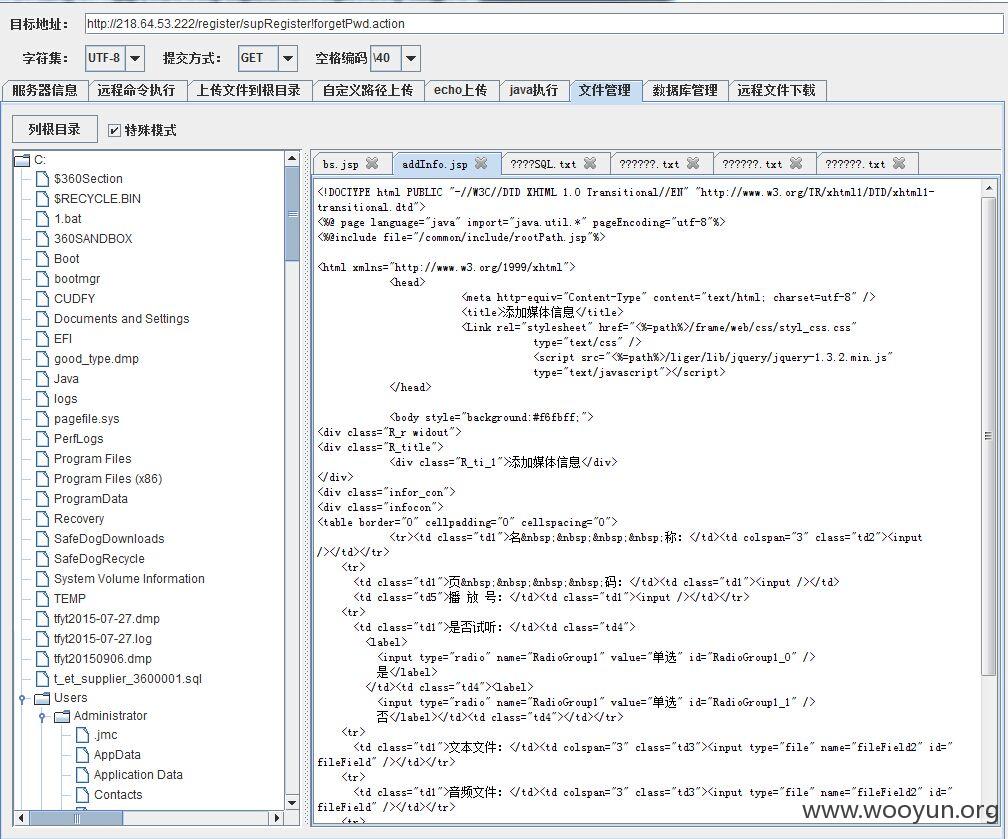The width and height of the screenshot is (1008, 839).
Task: Select System Volume Information entry
Action: pos(129,579)
